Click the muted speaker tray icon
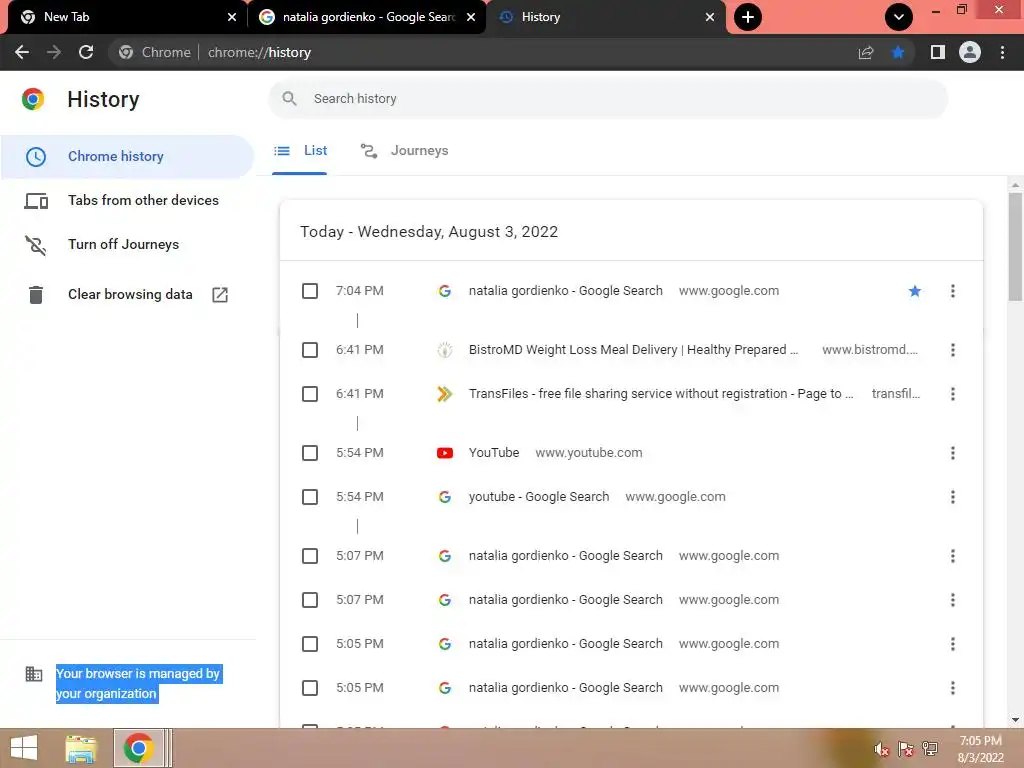 pyautogui.click(x=882, y=749)
